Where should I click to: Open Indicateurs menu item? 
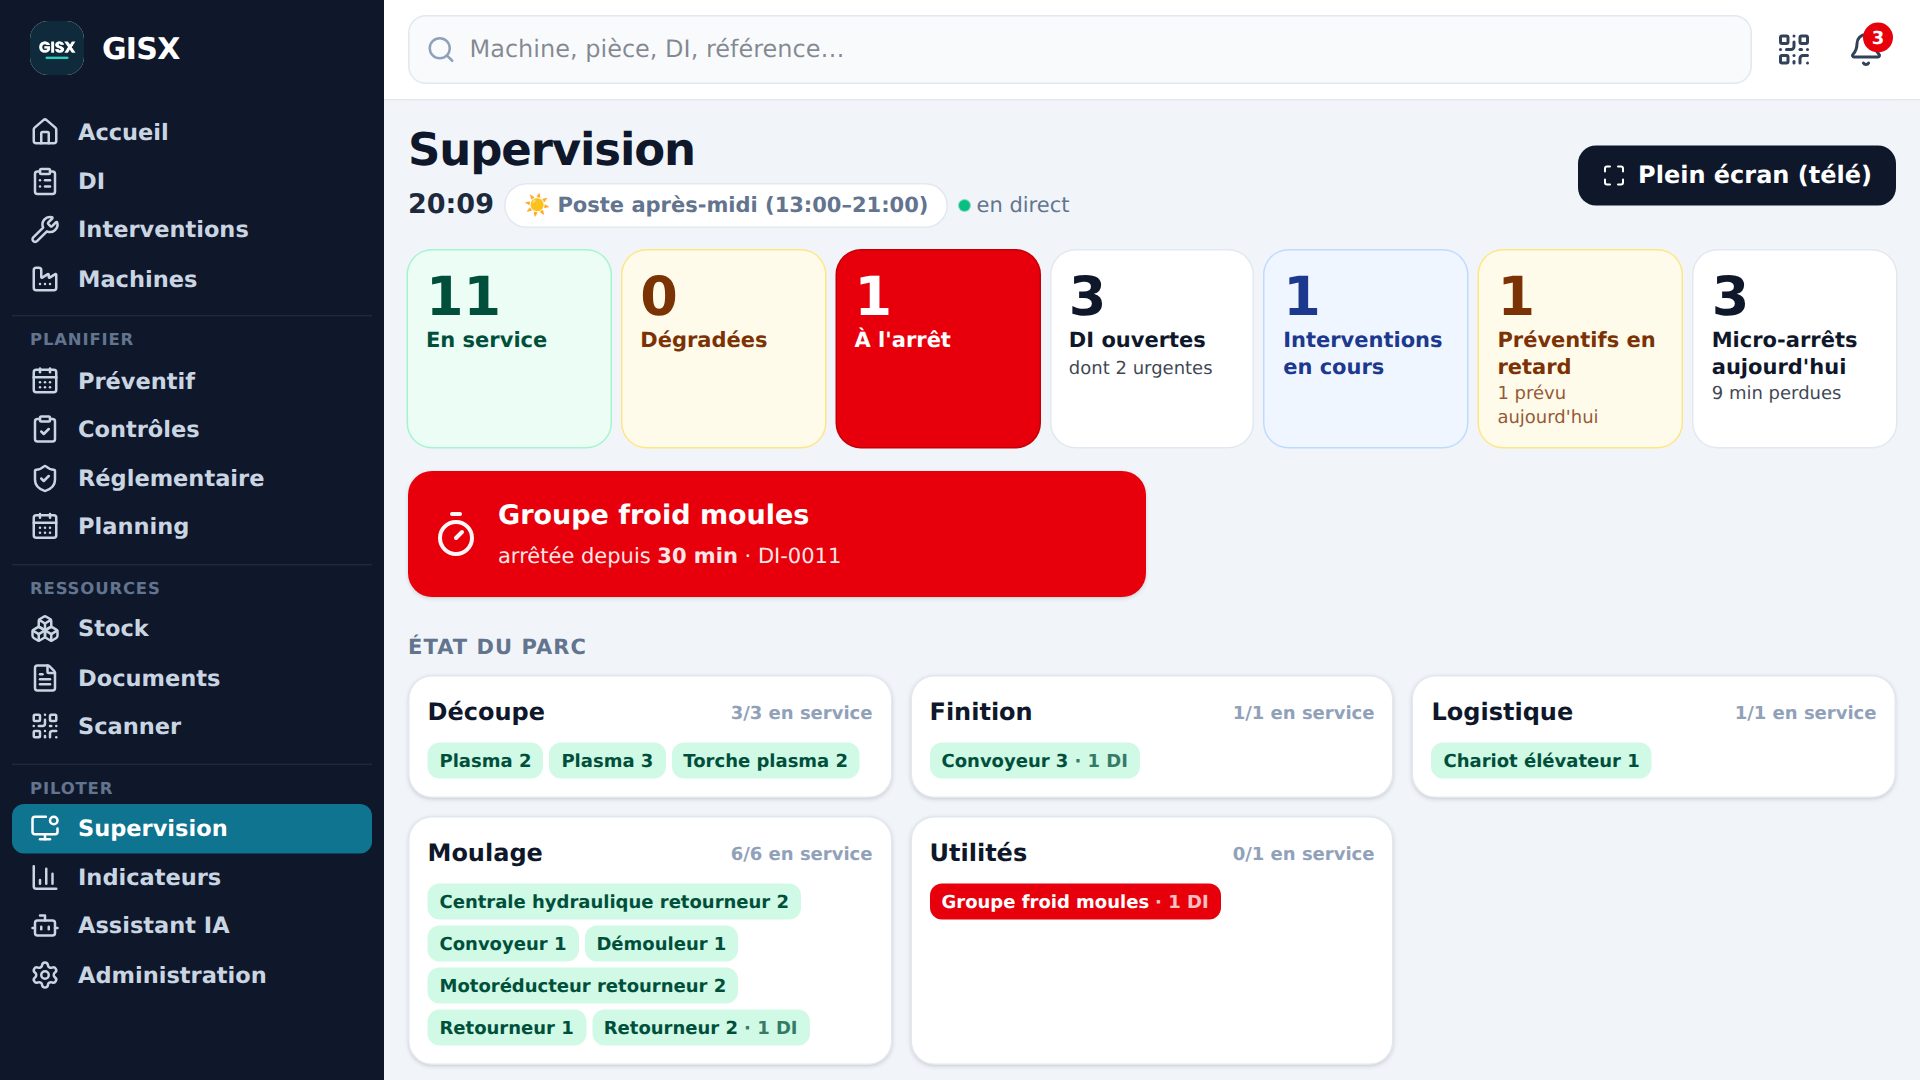coord(192,877)
